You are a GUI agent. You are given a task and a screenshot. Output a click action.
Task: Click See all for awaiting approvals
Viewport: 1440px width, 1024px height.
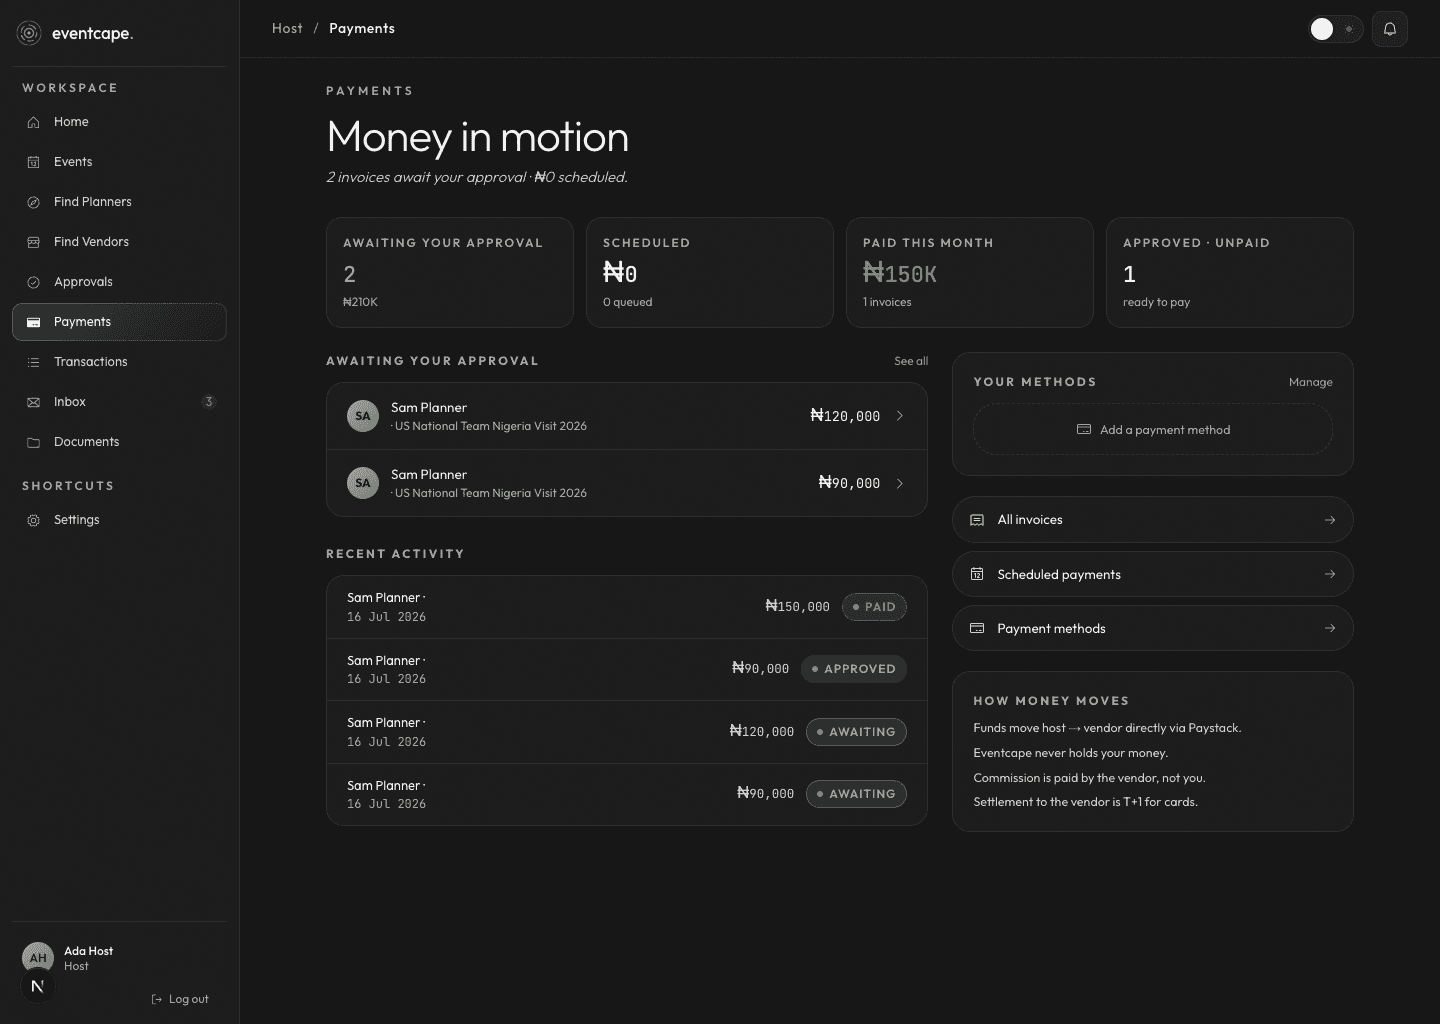tap(911, 361)
